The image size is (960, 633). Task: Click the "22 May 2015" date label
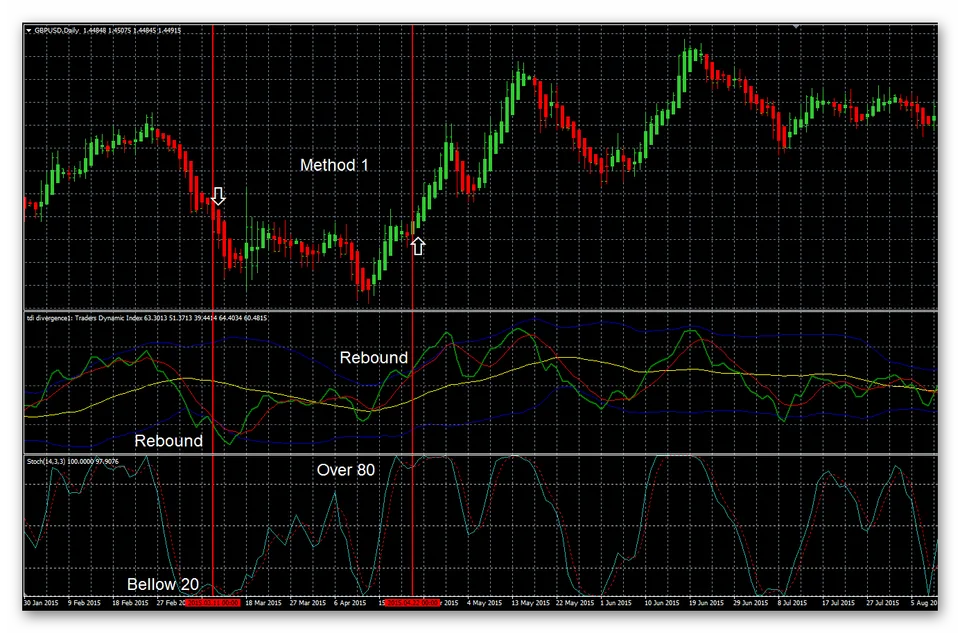[575, 603]
